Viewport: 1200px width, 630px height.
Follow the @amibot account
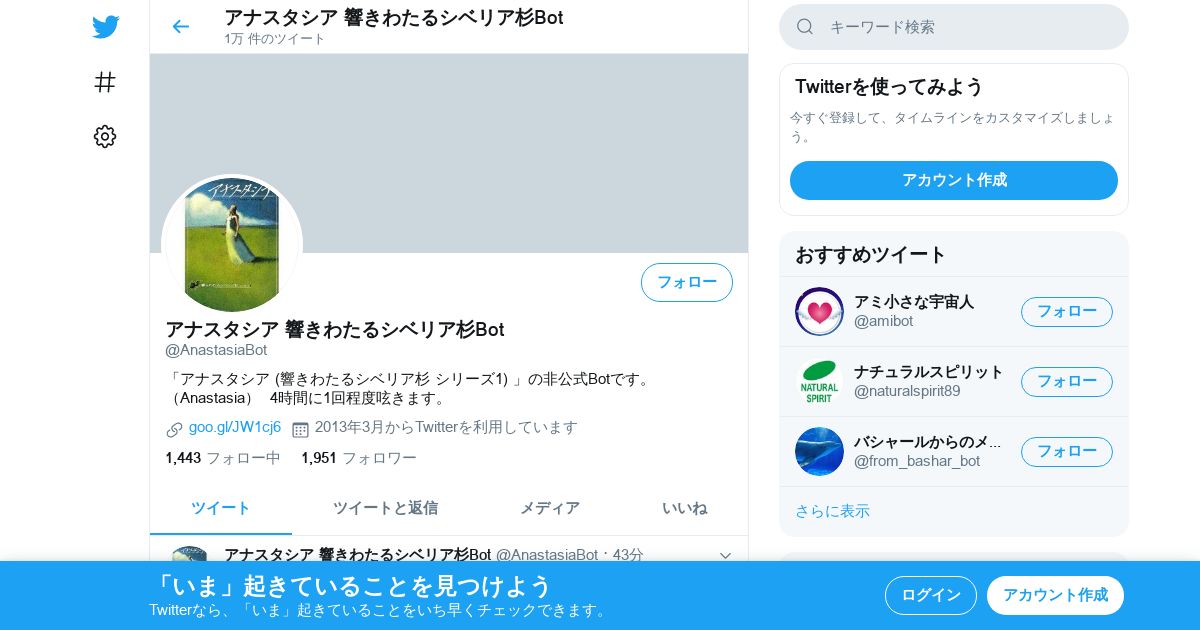click(x=1067, y=311)
